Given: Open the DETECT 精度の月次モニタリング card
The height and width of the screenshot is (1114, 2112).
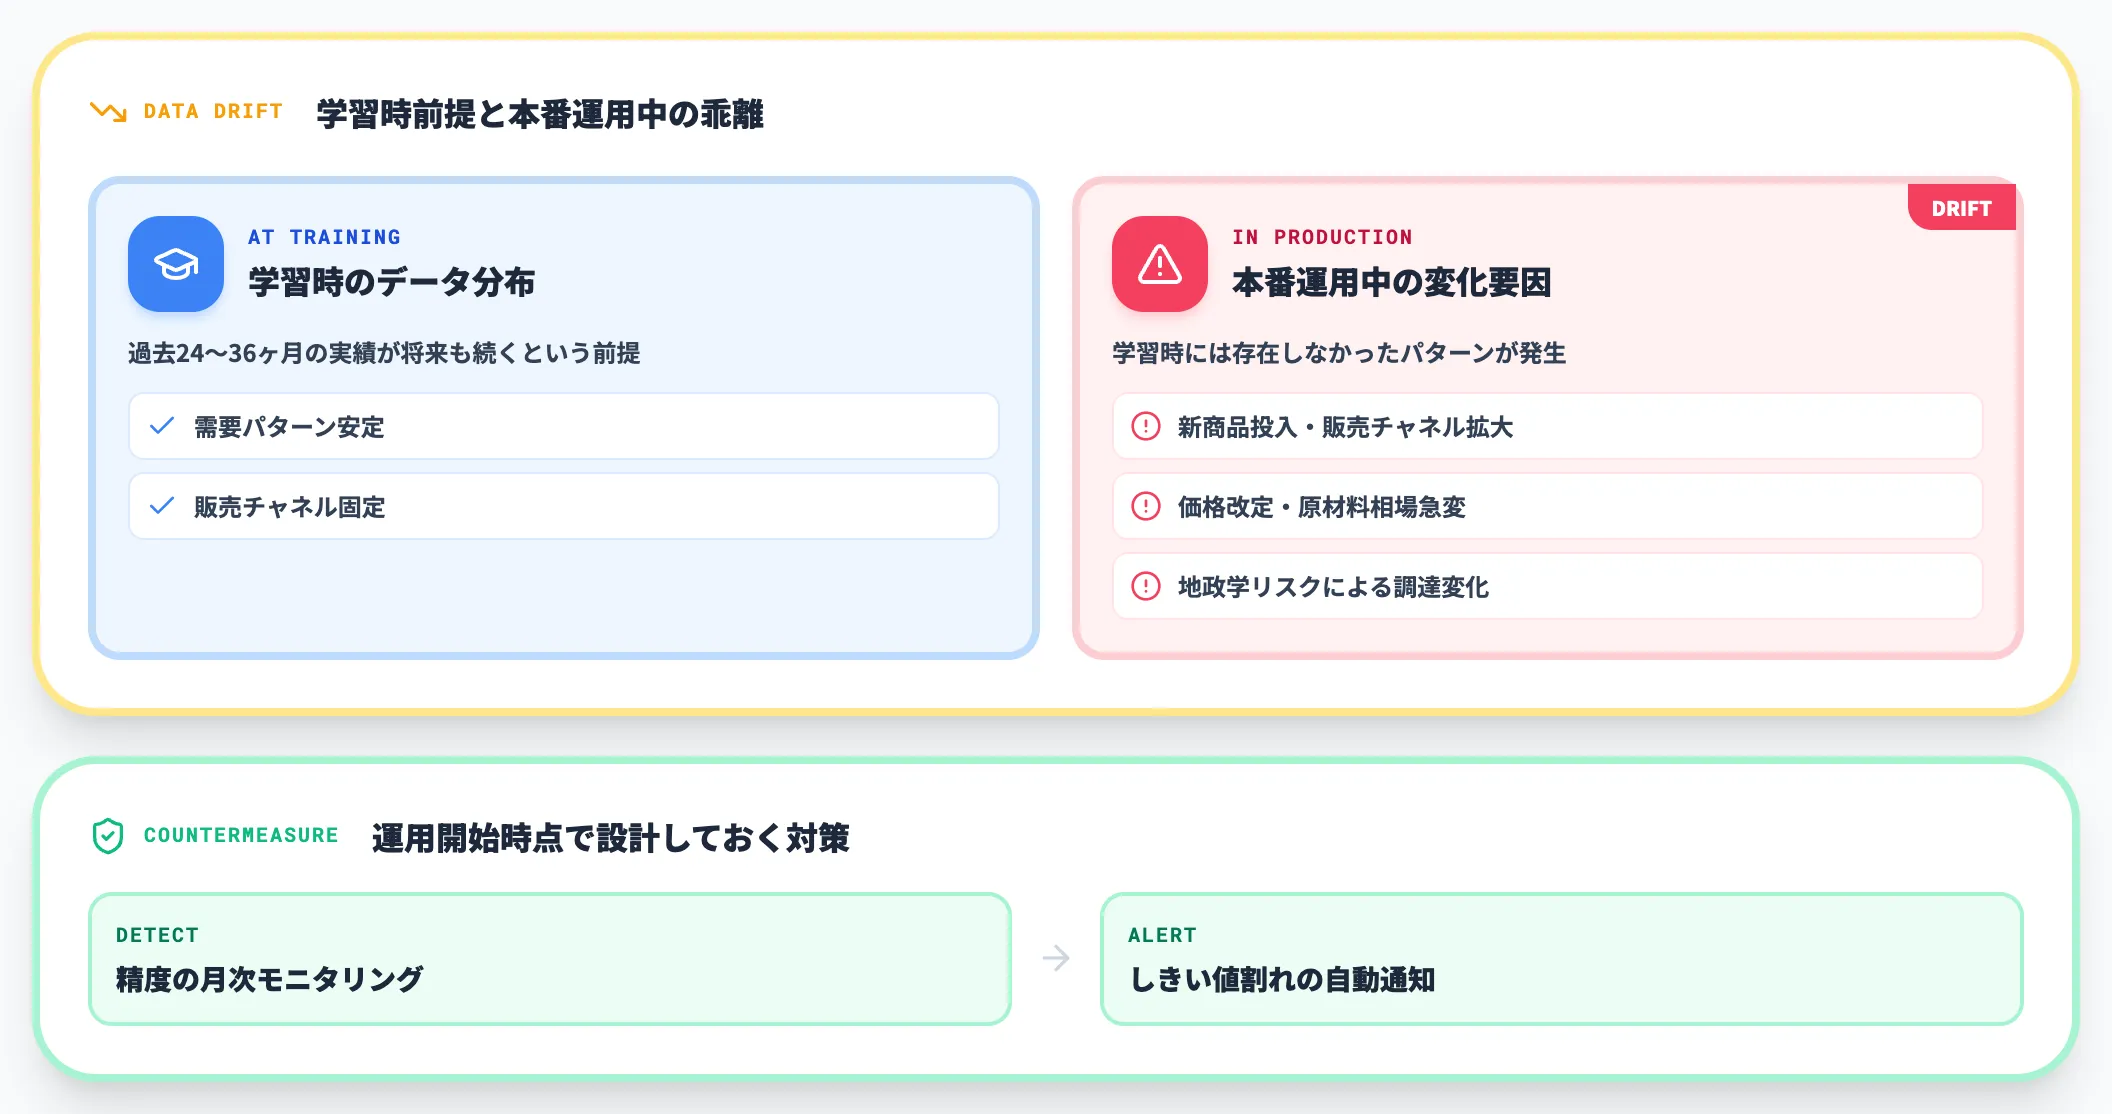Looking at the screenshot, I should 550,959.
